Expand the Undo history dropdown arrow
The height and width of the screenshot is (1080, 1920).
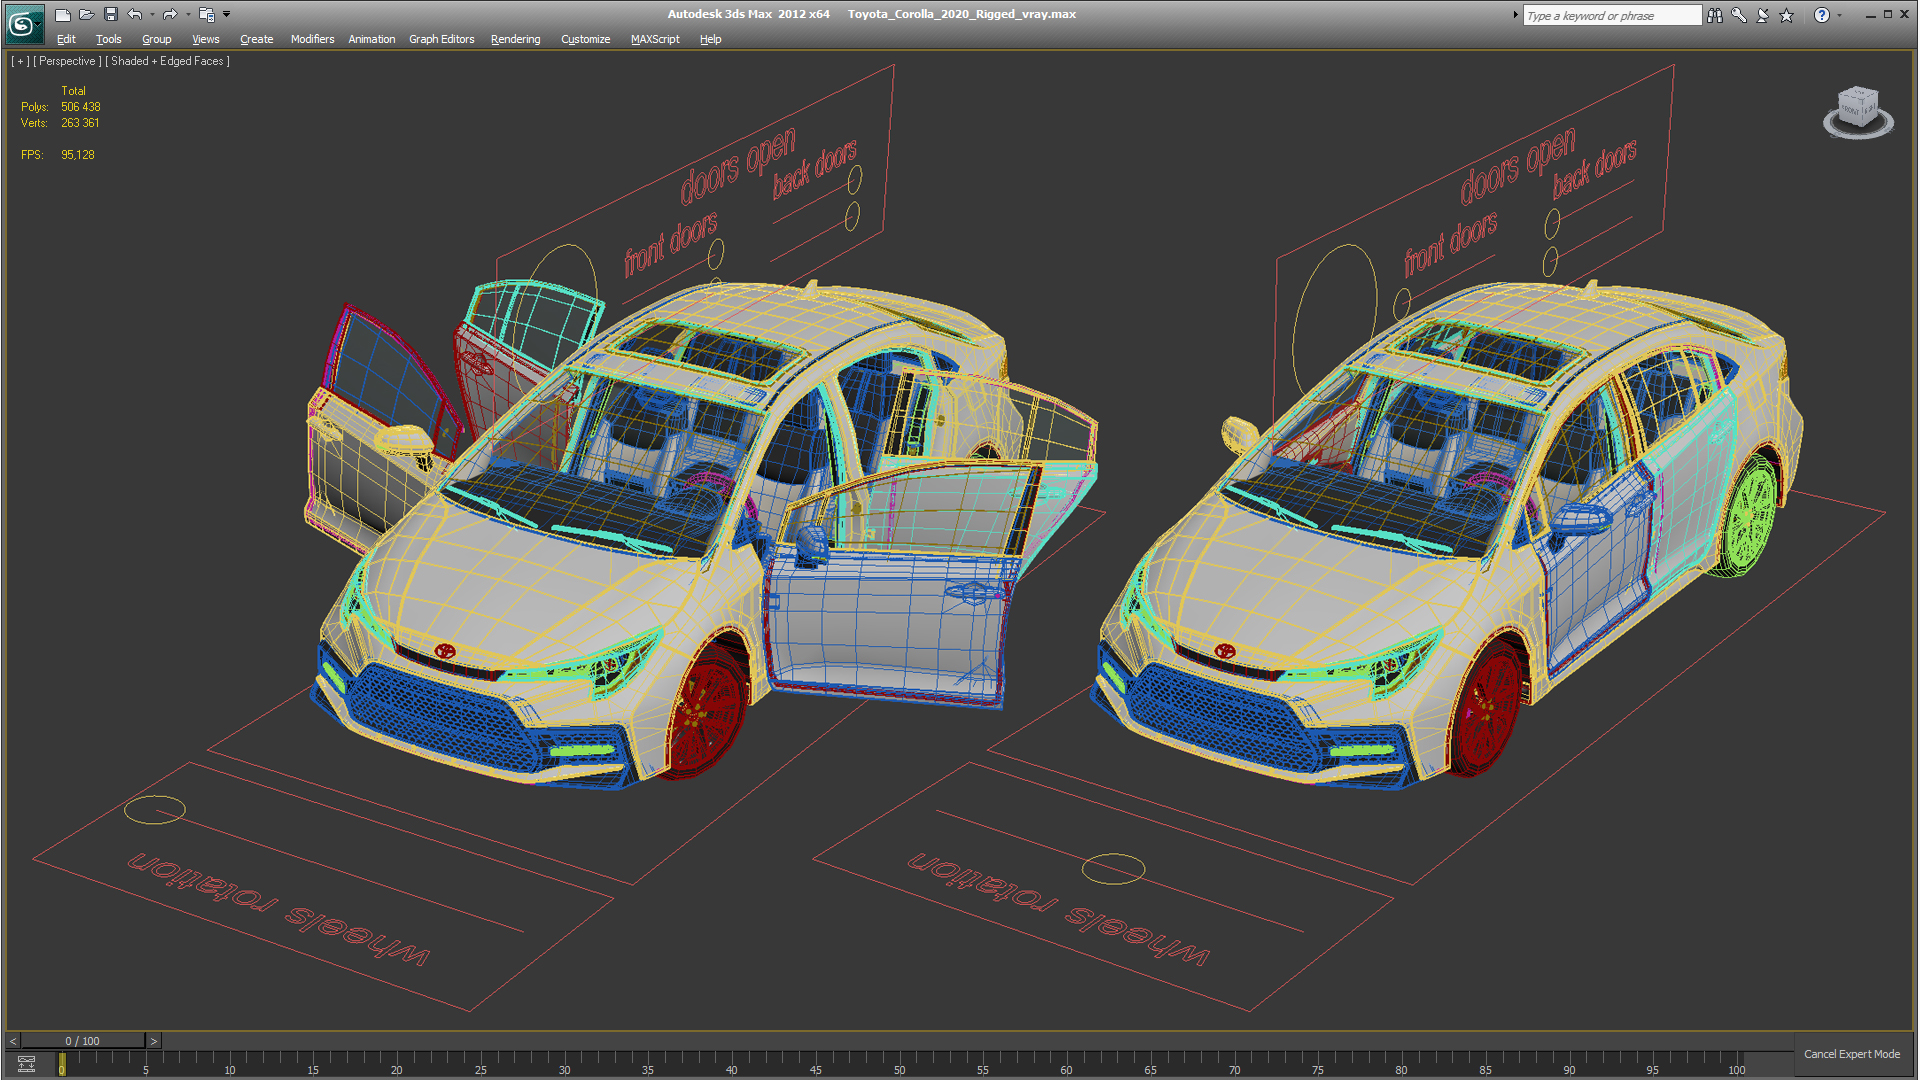point(152,15)
